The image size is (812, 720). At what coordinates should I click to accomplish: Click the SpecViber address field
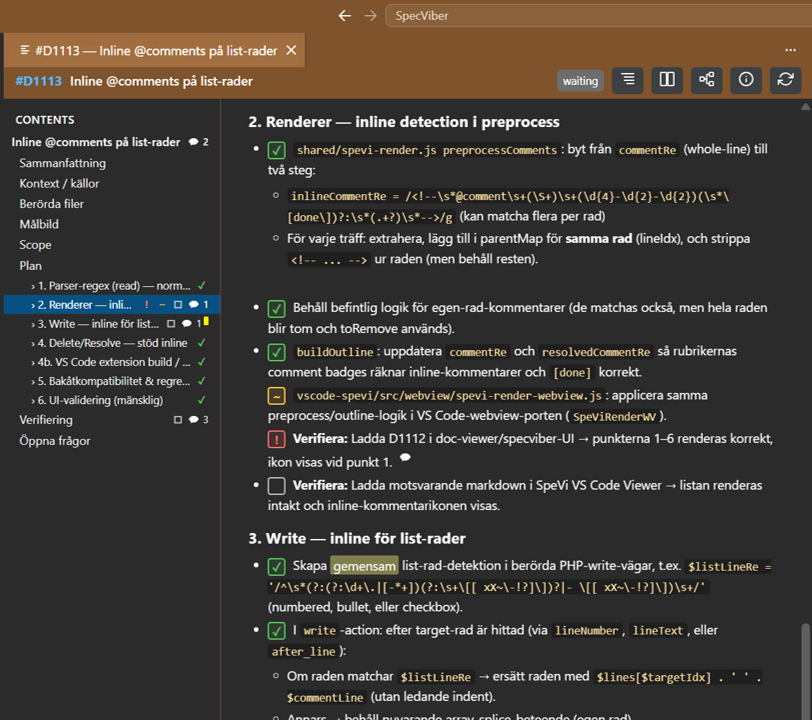point(598,16)
